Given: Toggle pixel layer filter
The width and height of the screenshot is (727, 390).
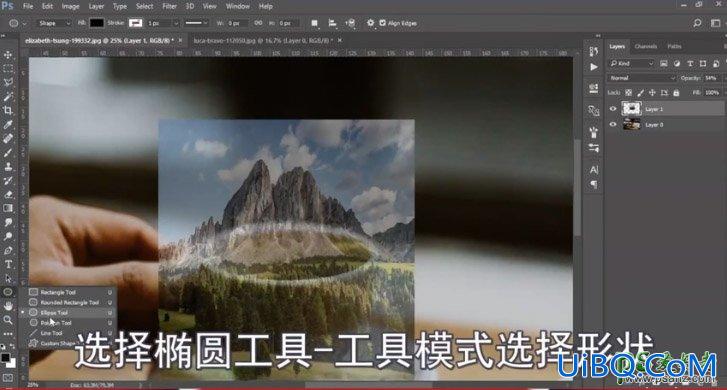Looking at the screenshot, I should coord(664,63).
